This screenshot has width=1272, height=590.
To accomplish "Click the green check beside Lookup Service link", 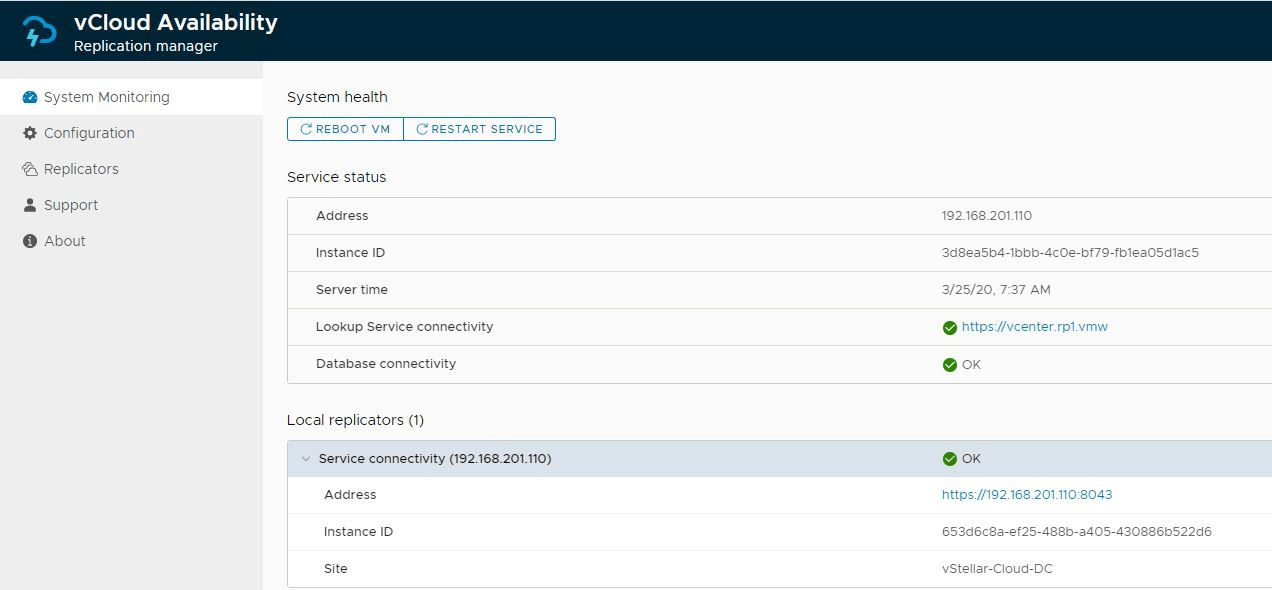I will (x=949, y=328).
